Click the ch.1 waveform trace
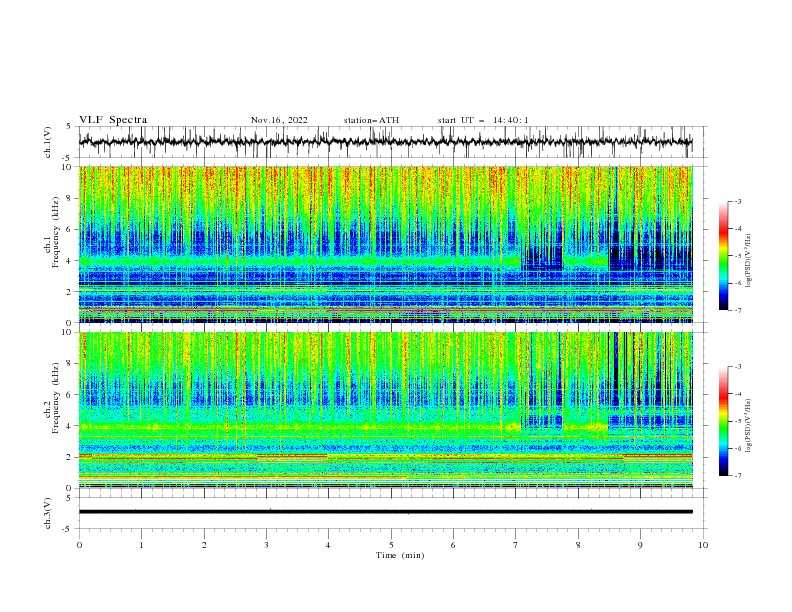The width and height of the screenshot is (792, 612). click(385, 142)
